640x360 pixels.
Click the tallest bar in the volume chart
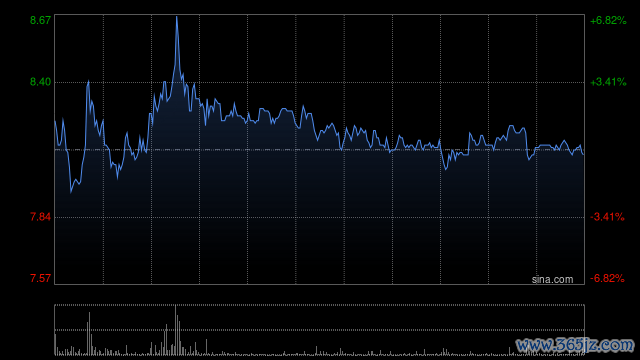pyautogui.click(x=176, y=330)
